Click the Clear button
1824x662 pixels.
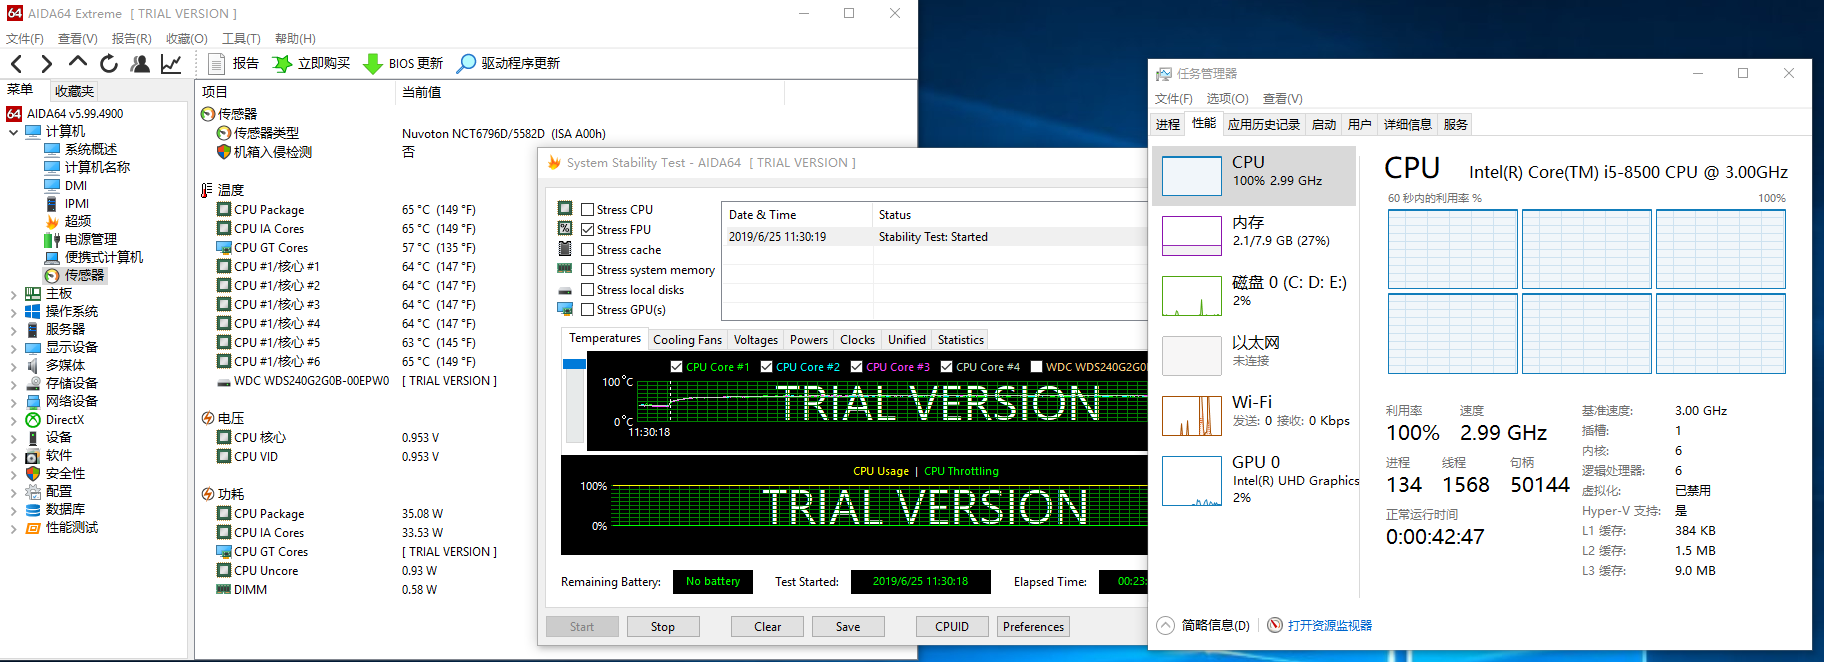coord(767,627)
